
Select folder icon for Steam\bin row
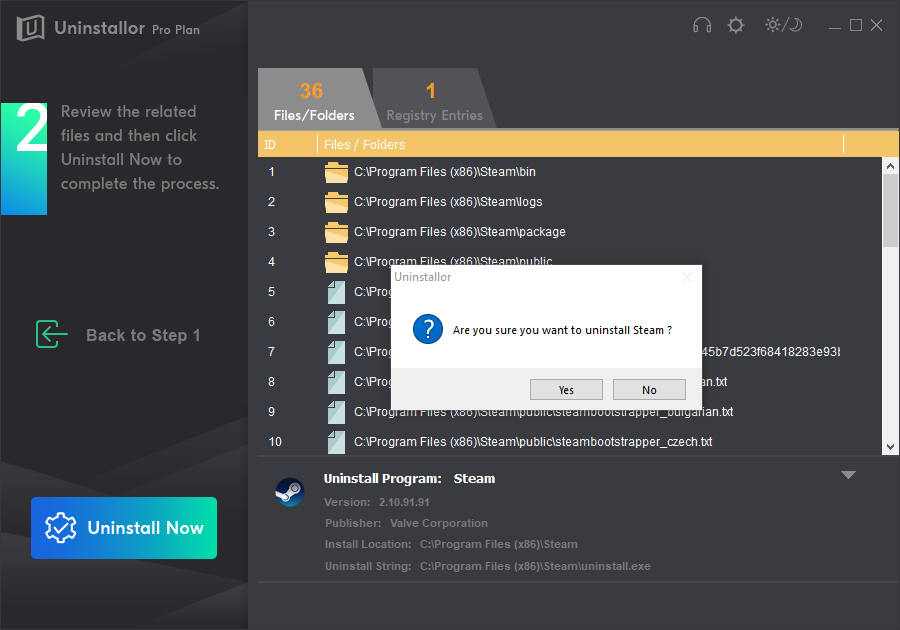[336, 172]
